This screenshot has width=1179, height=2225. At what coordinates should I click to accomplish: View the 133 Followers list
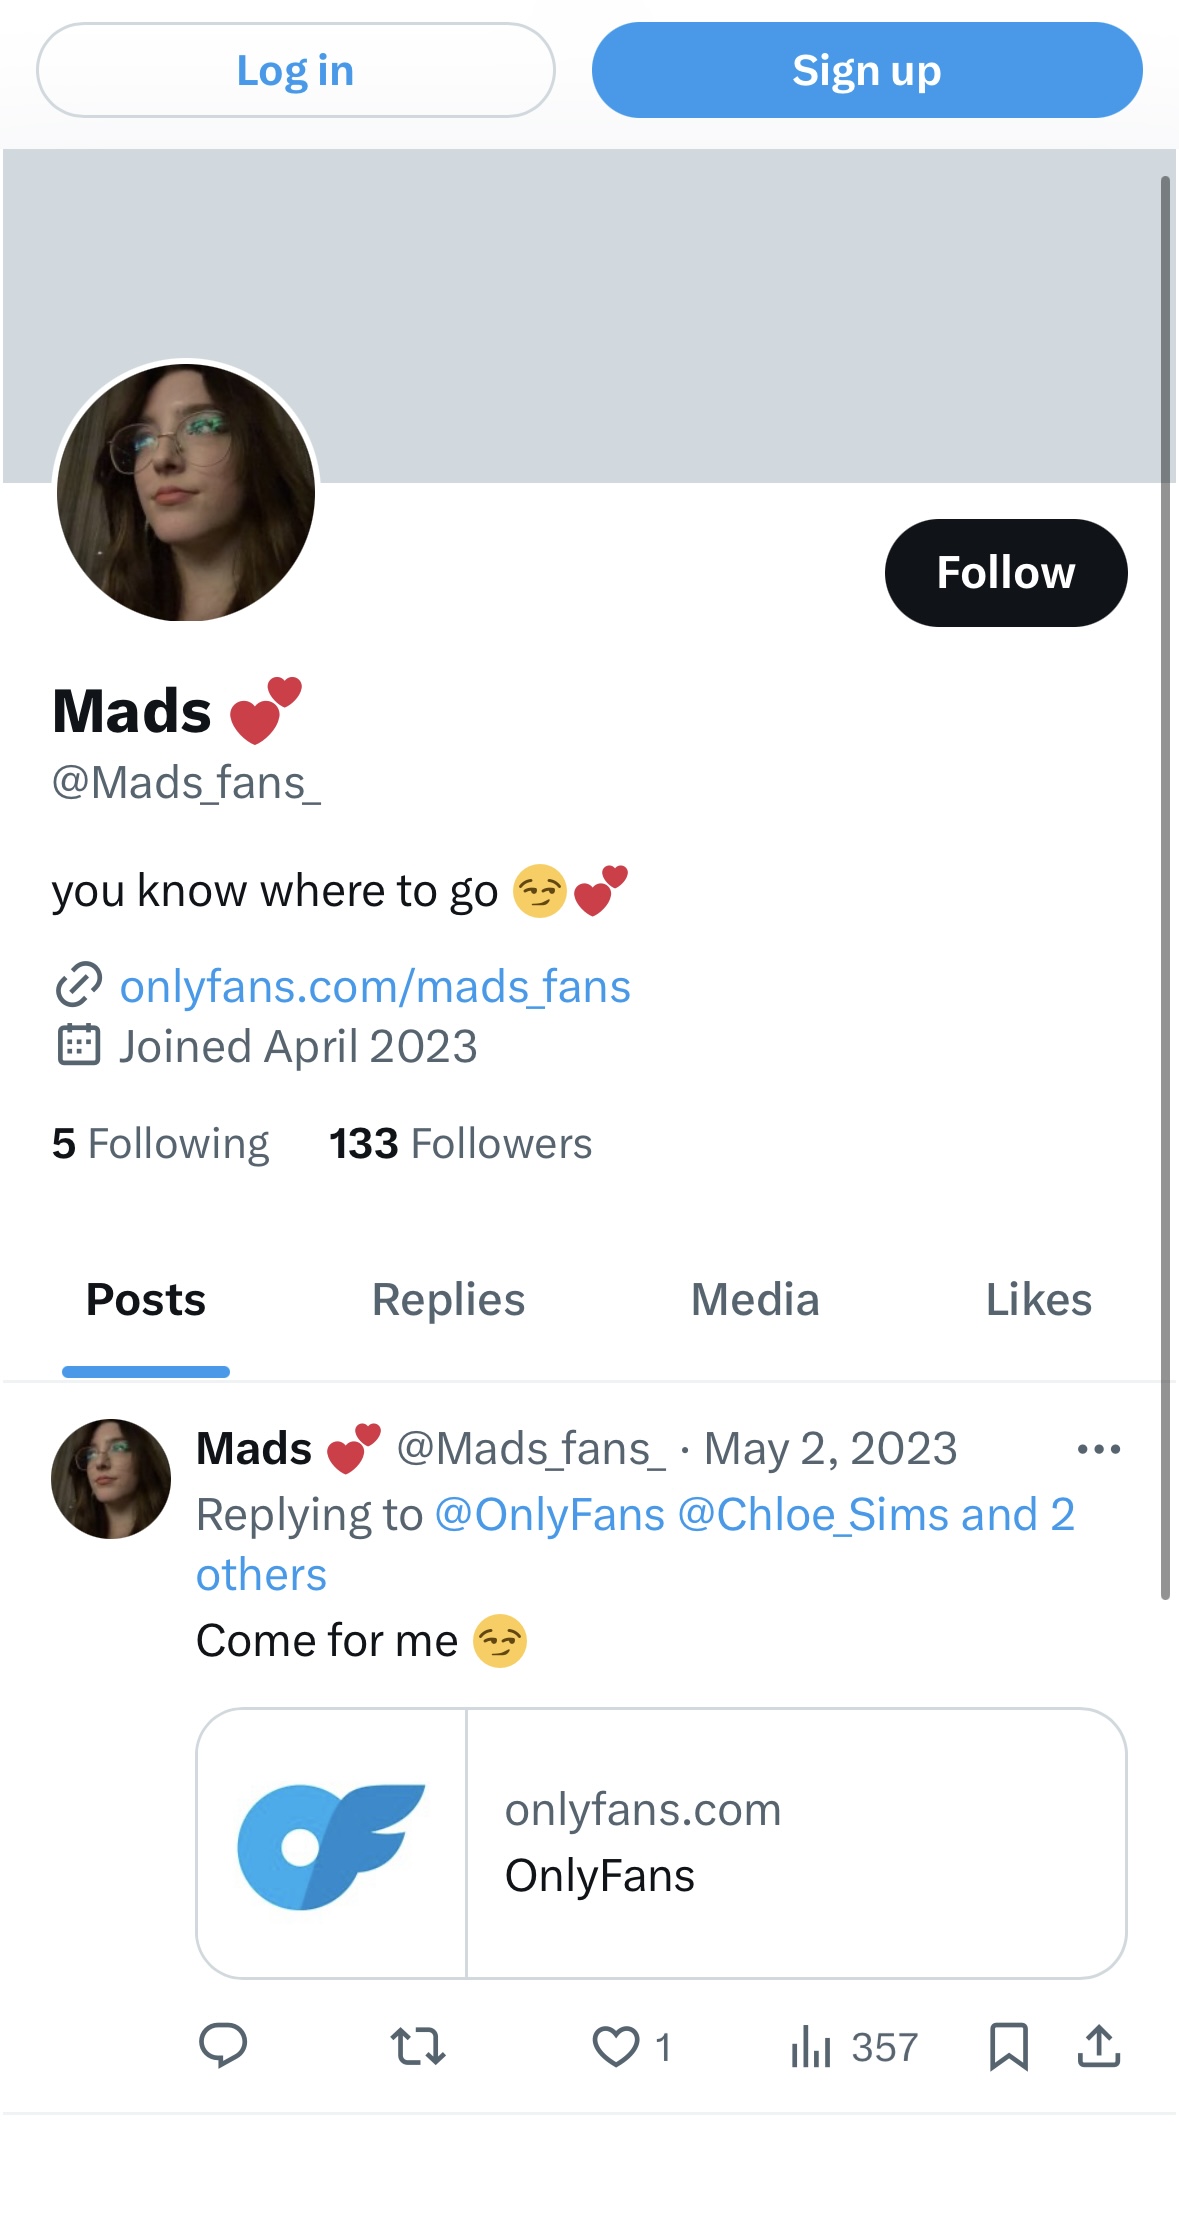coord(460,1143)
